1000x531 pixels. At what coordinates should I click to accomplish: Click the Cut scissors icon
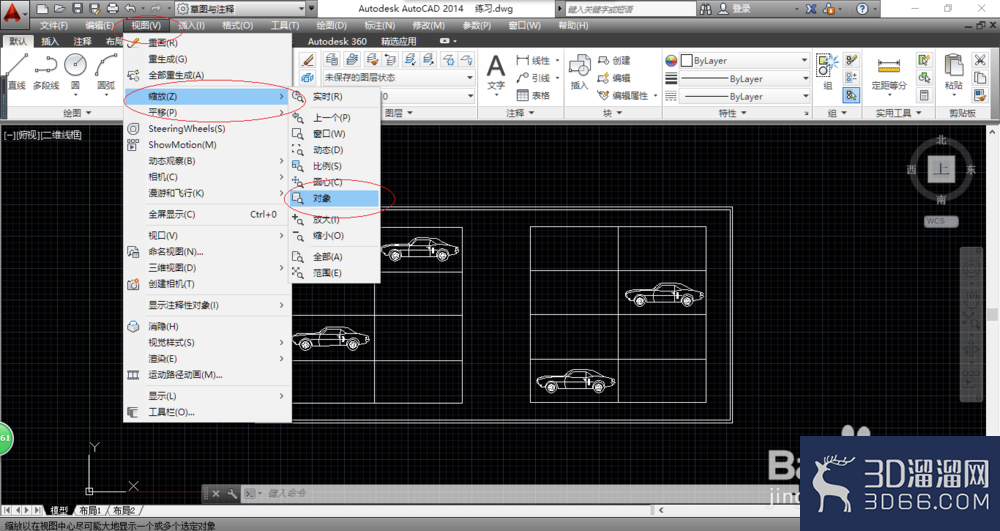coord(980,60)
